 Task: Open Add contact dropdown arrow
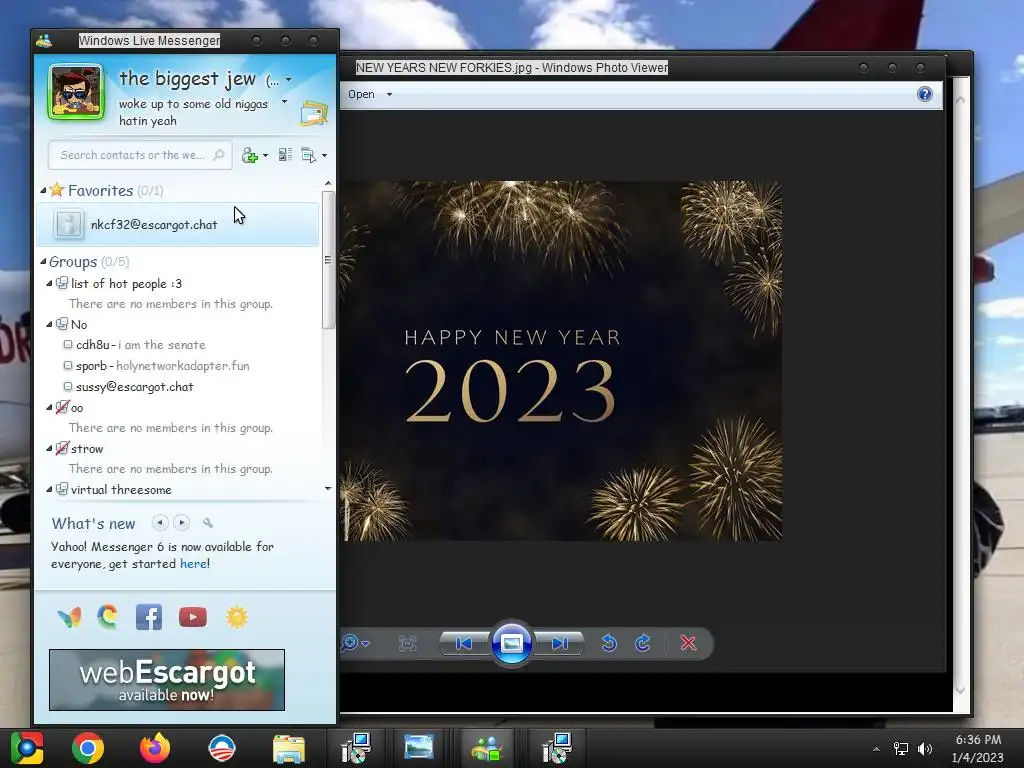[265, 155]
